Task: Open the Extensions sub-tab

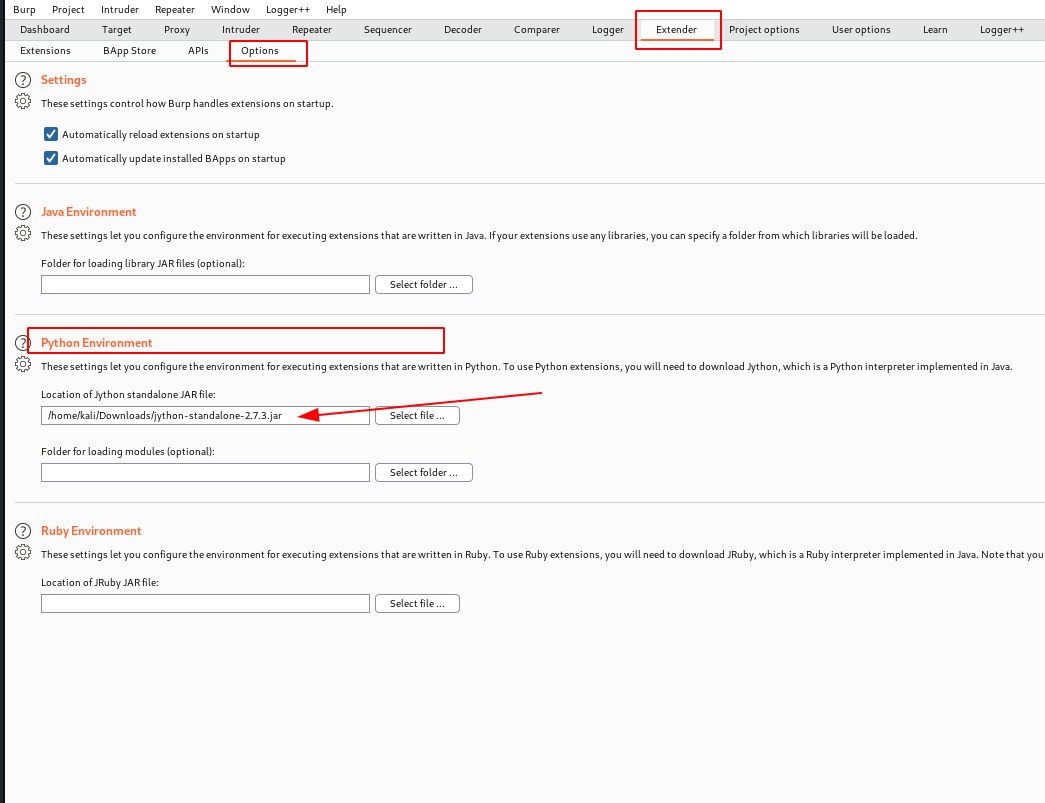Action: coord(45,51)
